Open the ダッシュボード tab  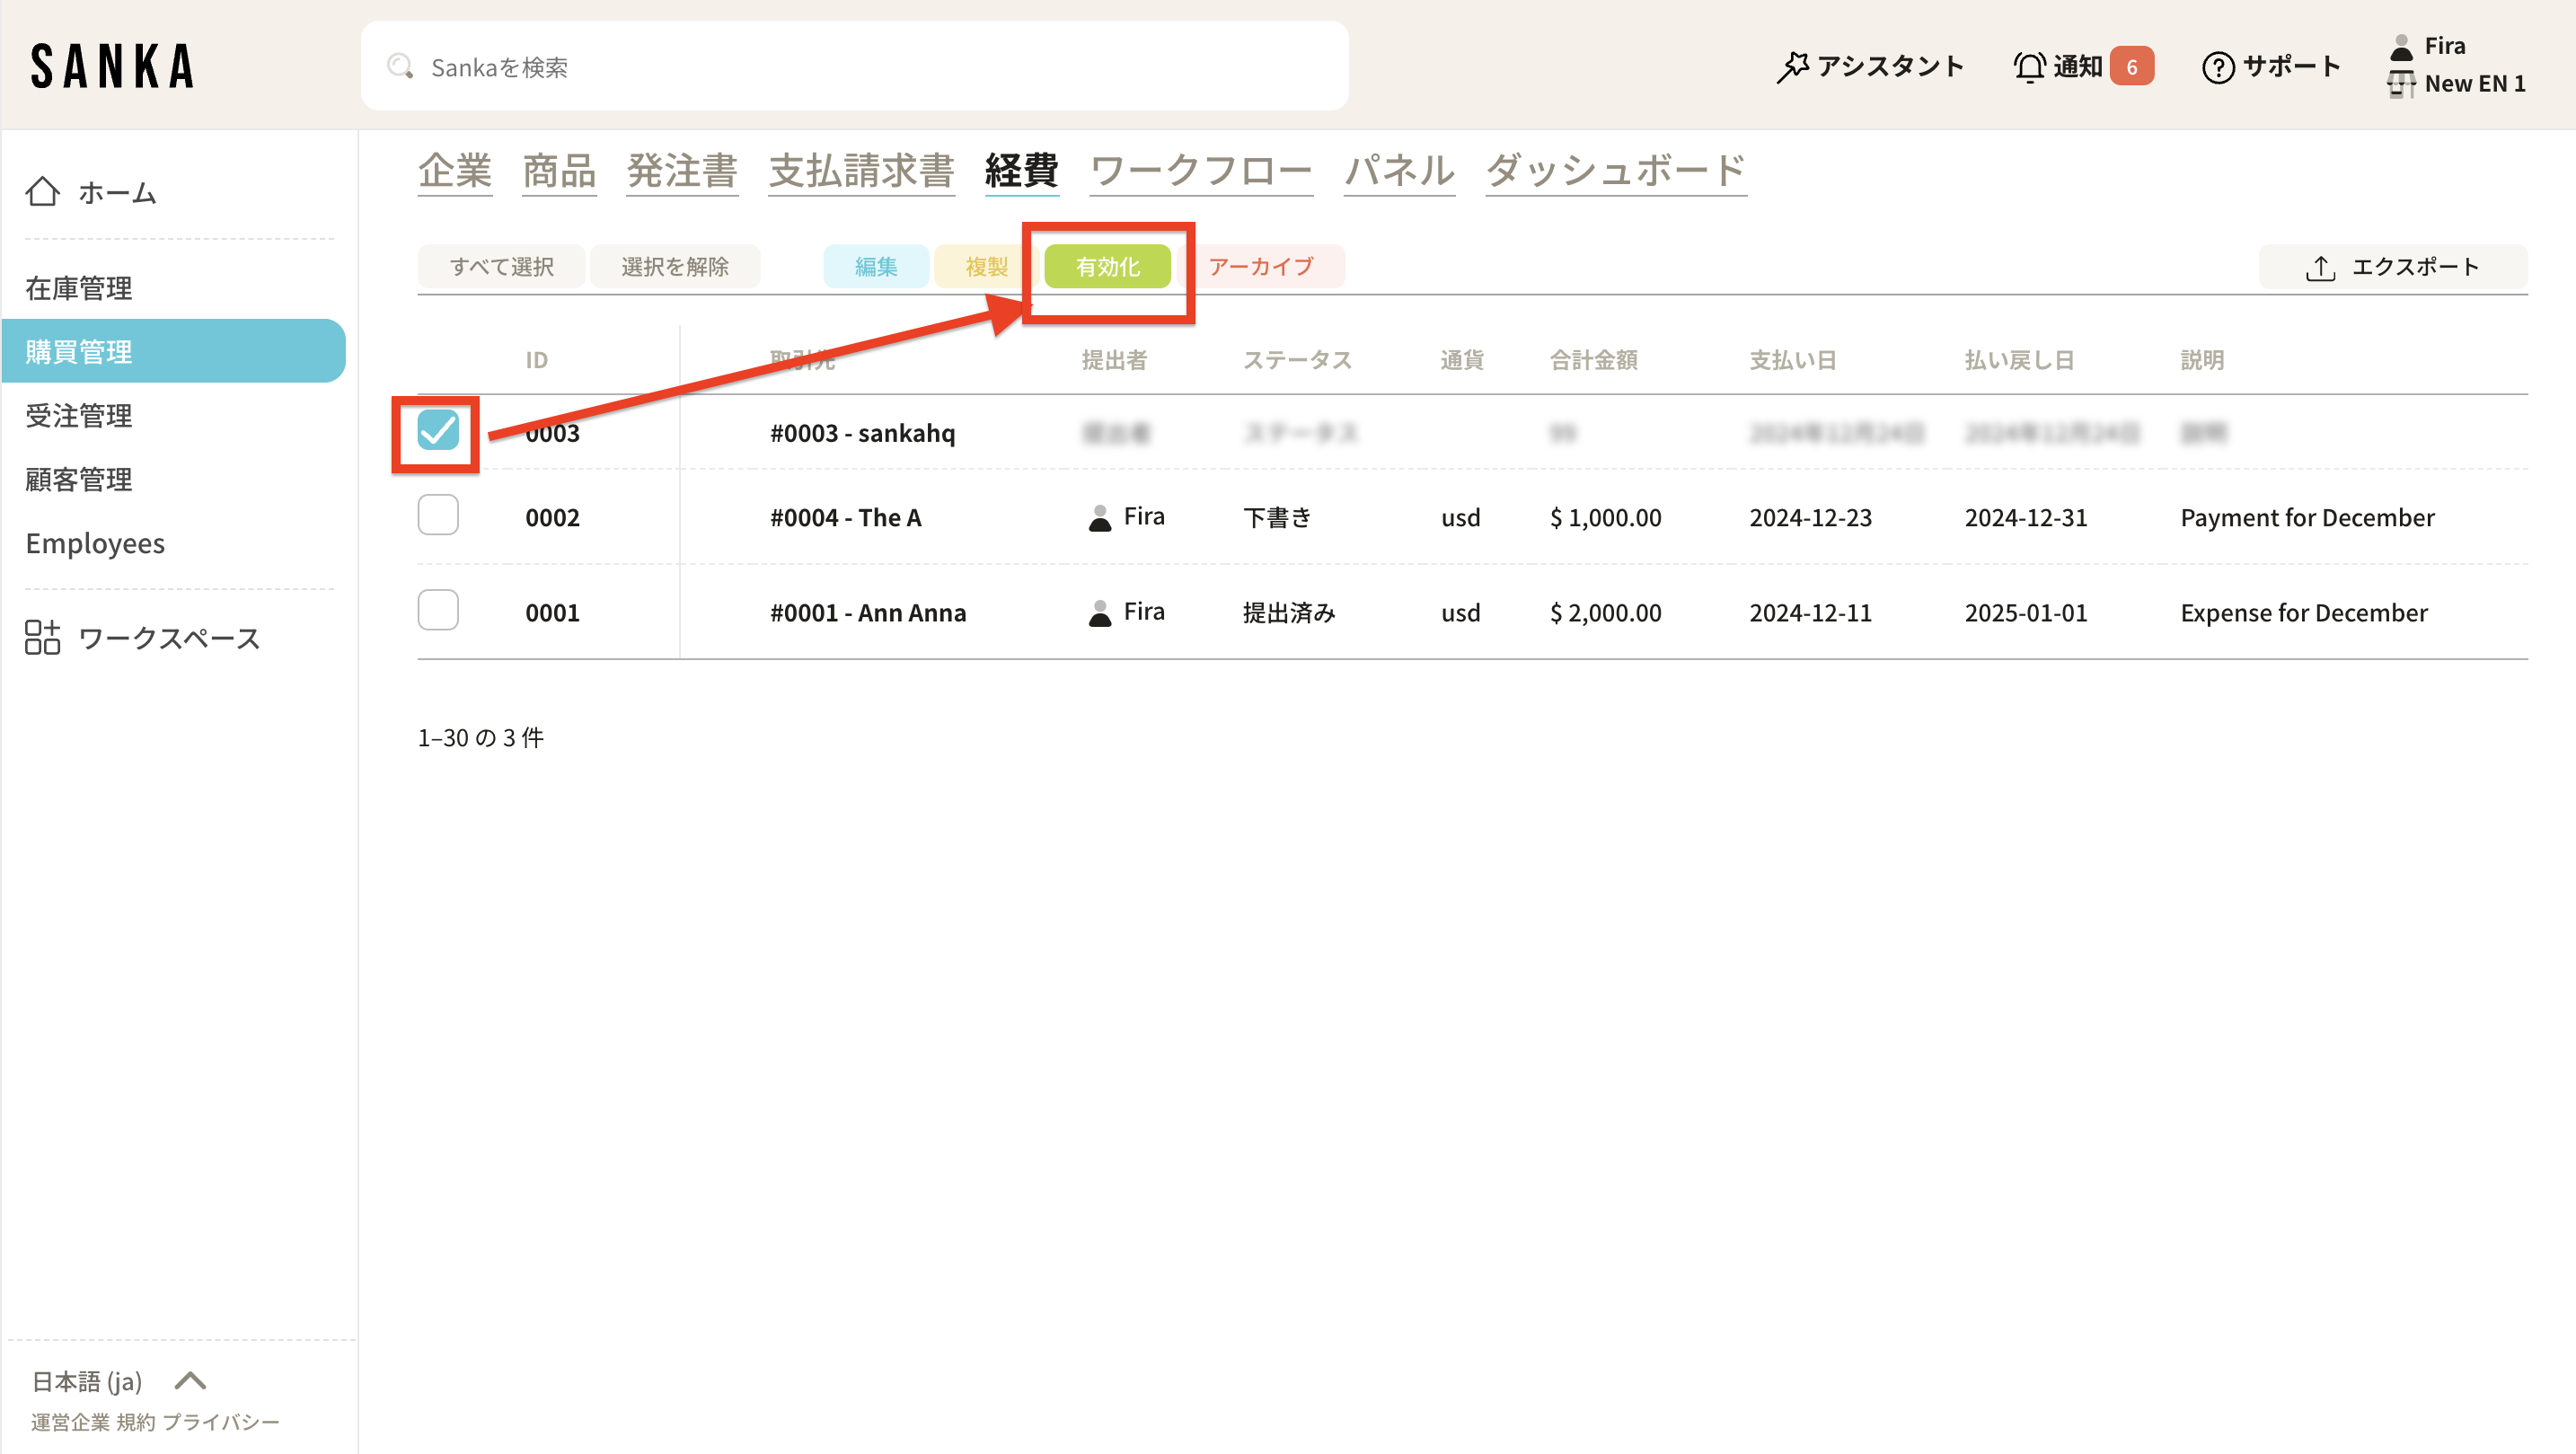[x=1615, y=171]
